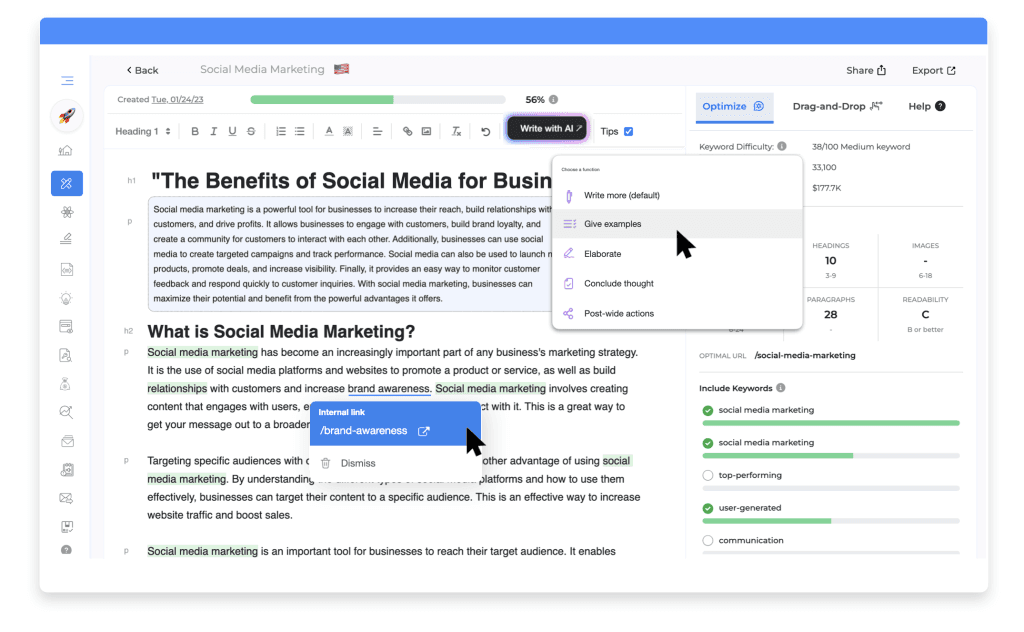The height and width of the screenshot is (632, 1024).
Task: Open the Heading 1 style dropdown
Action: point(142,131)
